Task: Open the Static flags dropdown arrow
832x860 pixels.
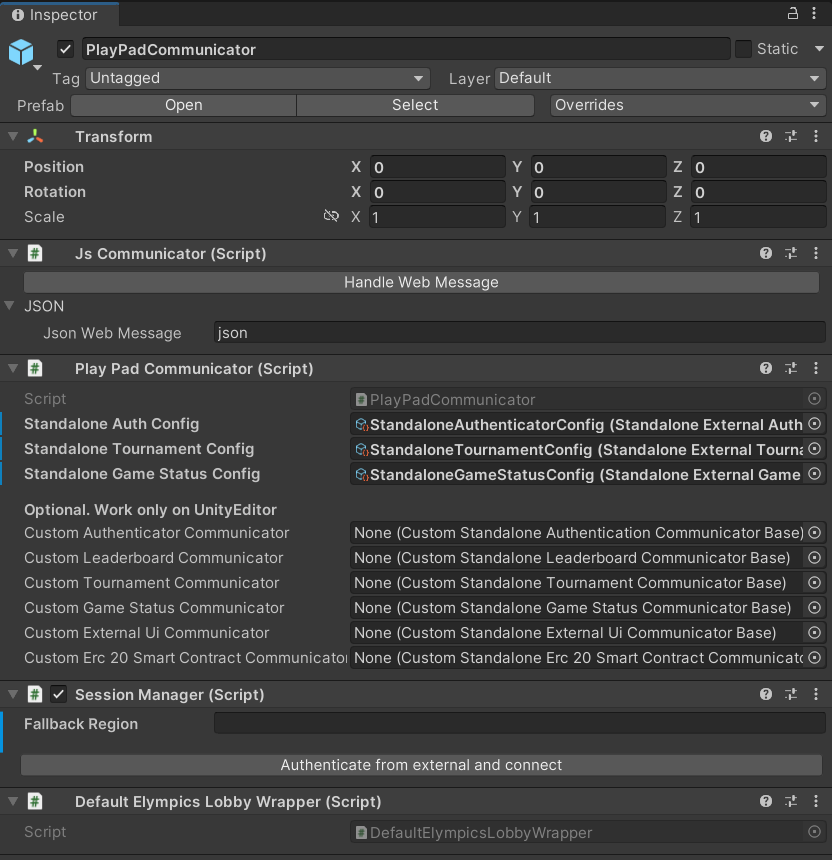Action: [819, 49]
